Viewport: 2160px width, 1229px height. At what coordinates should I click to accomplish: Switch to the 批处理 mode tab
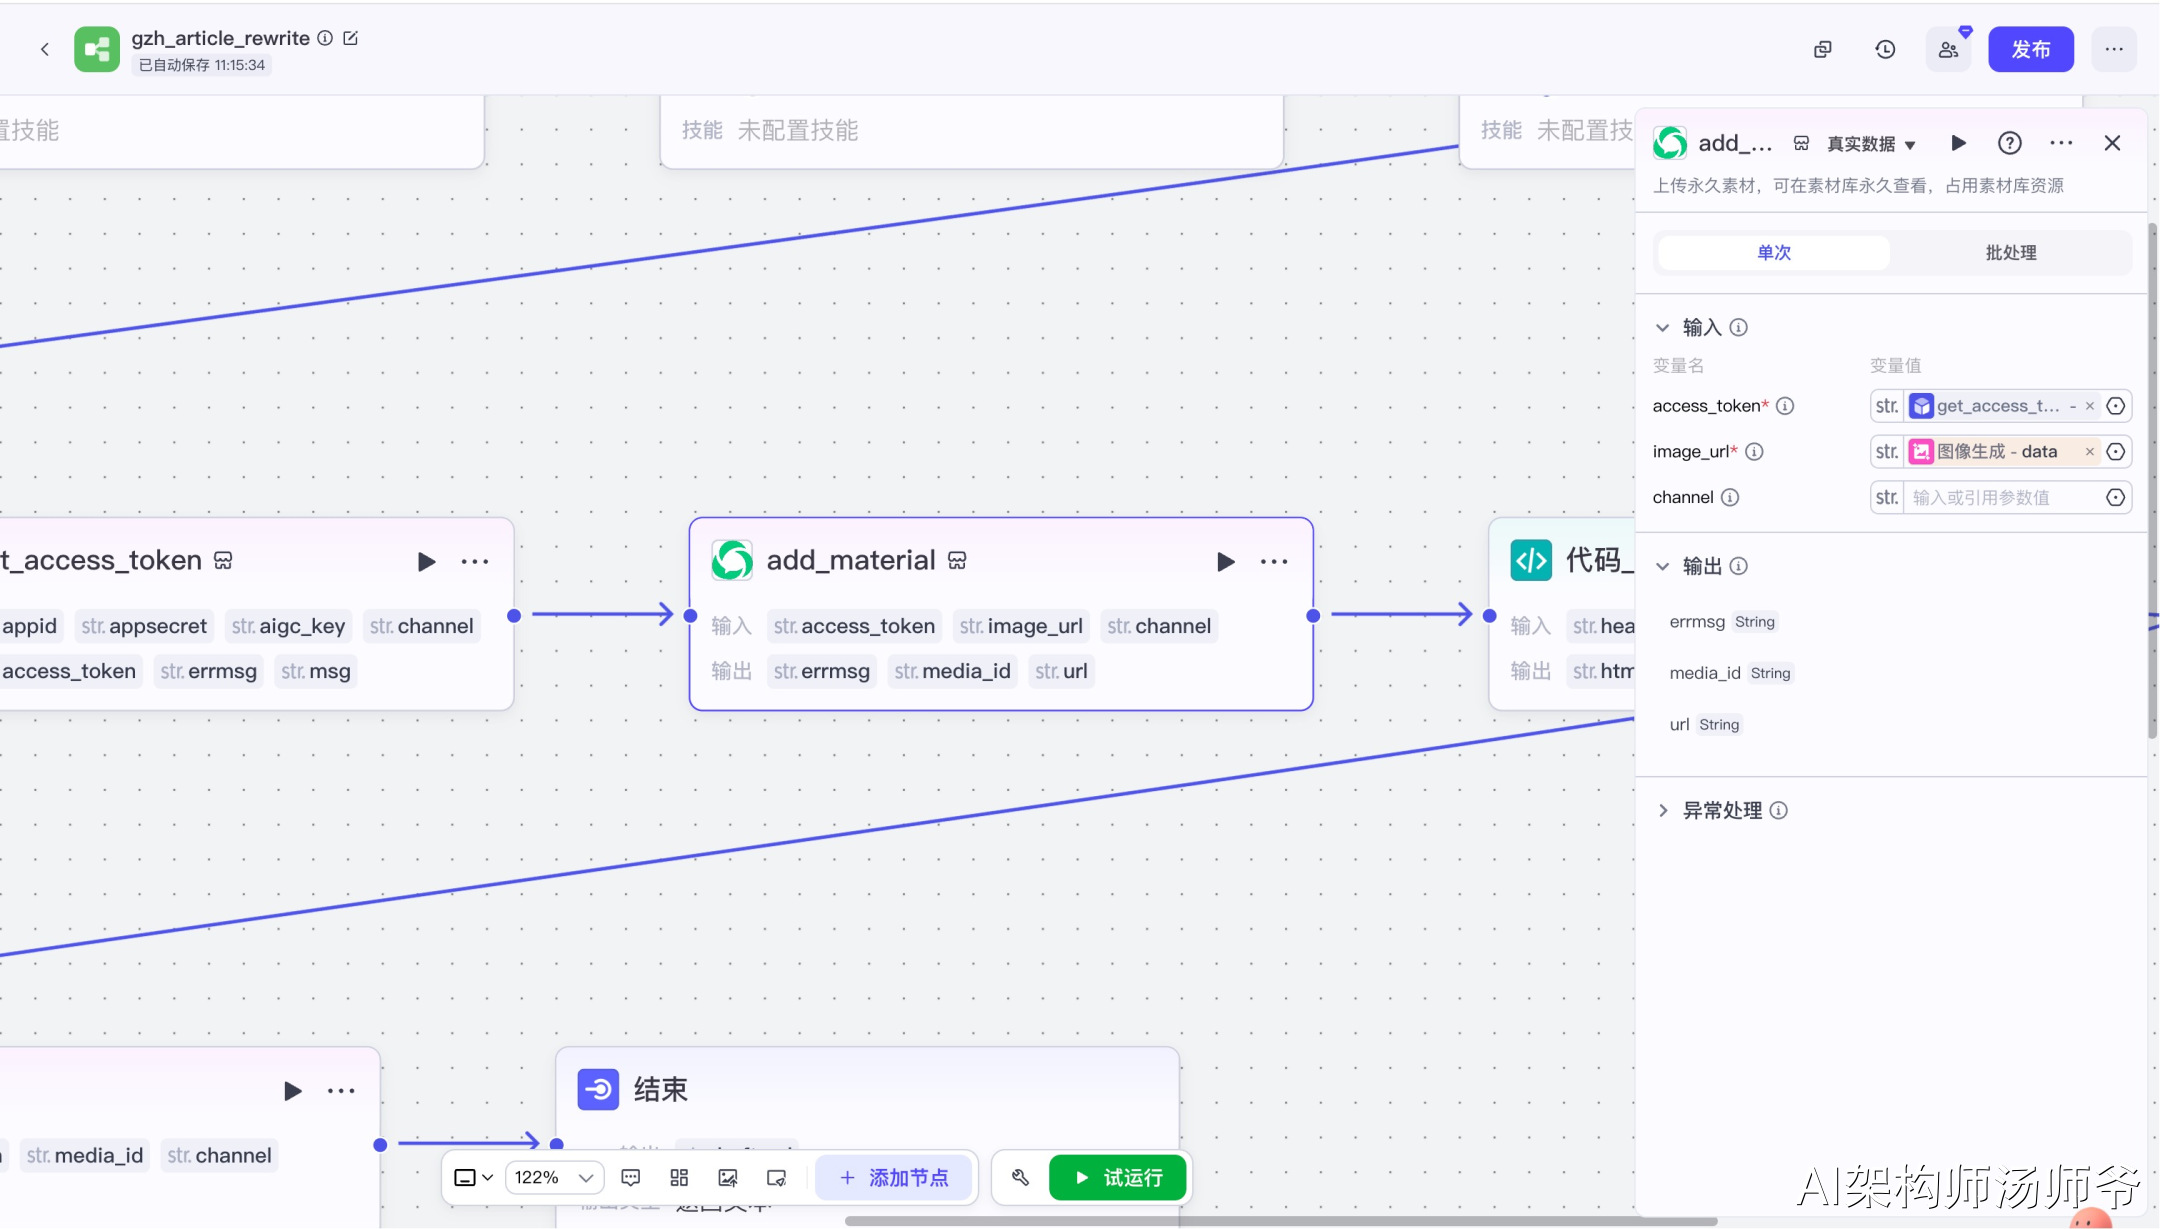point(2010,253)
